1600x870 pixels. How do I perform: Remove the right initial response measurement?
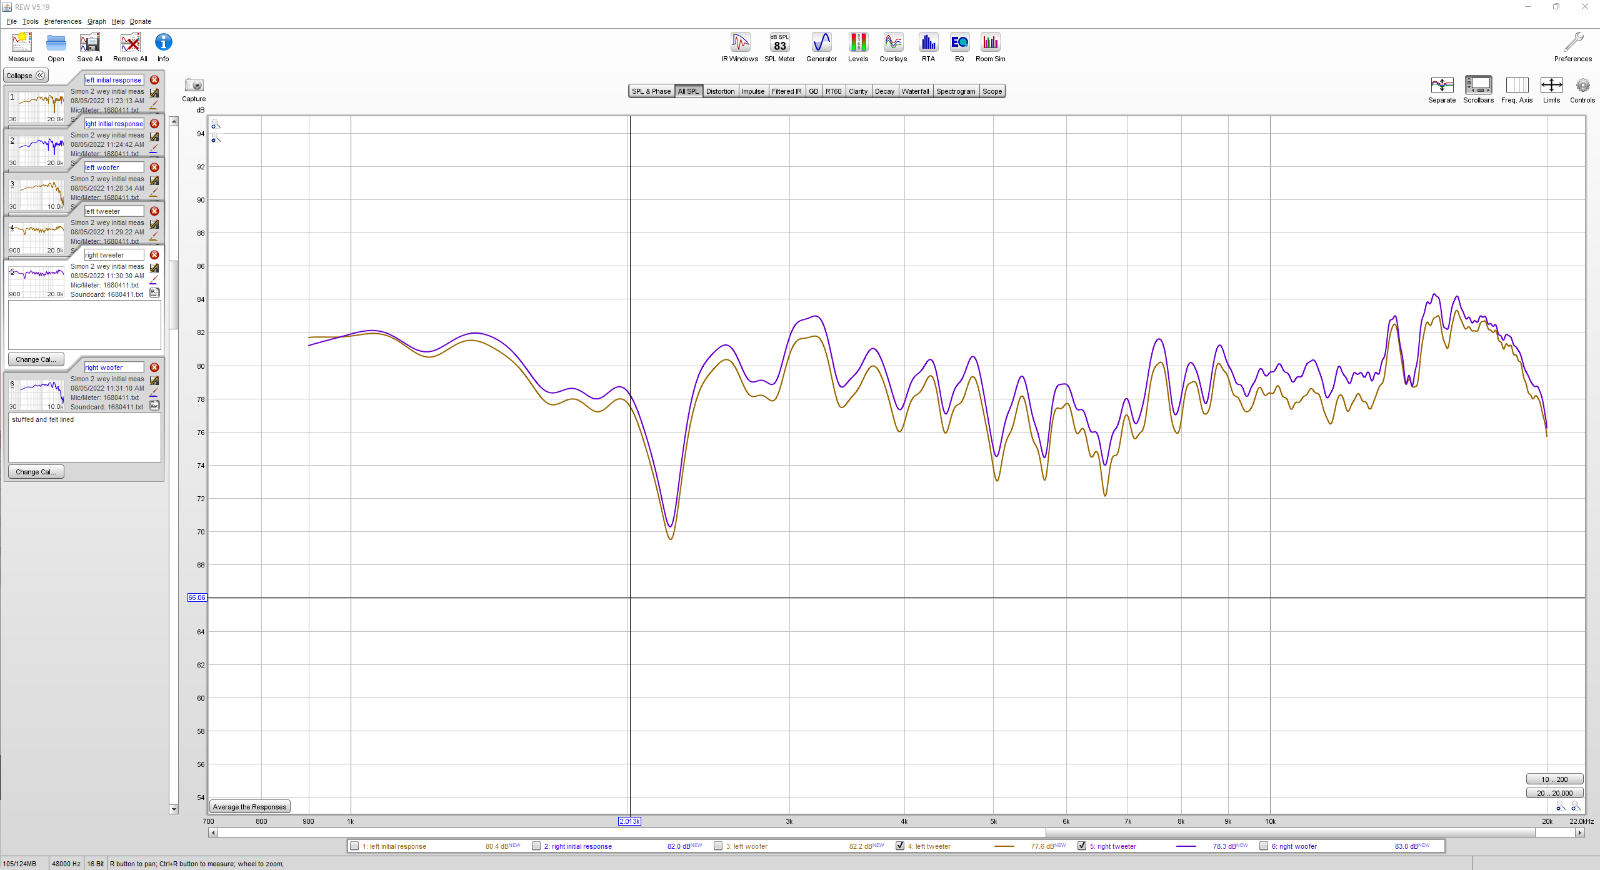point(155,124)
